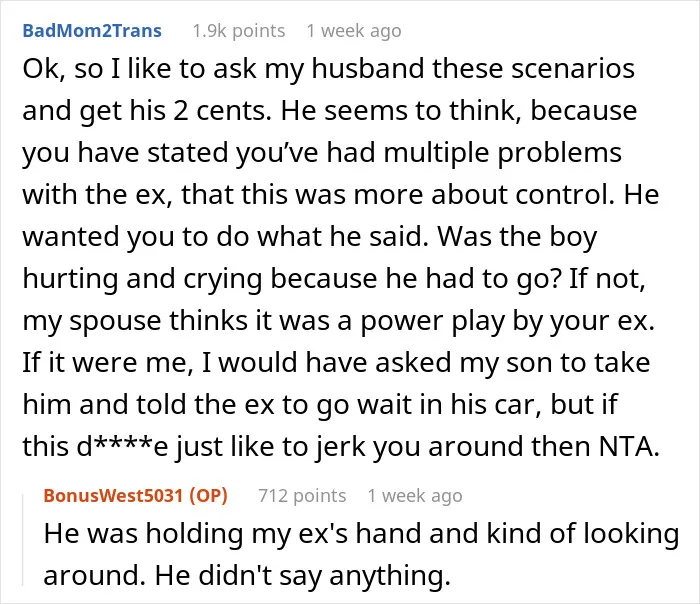Open top comment's 1 week ago permalink
This screenshot has height=604, width=700.
point(354,31)
